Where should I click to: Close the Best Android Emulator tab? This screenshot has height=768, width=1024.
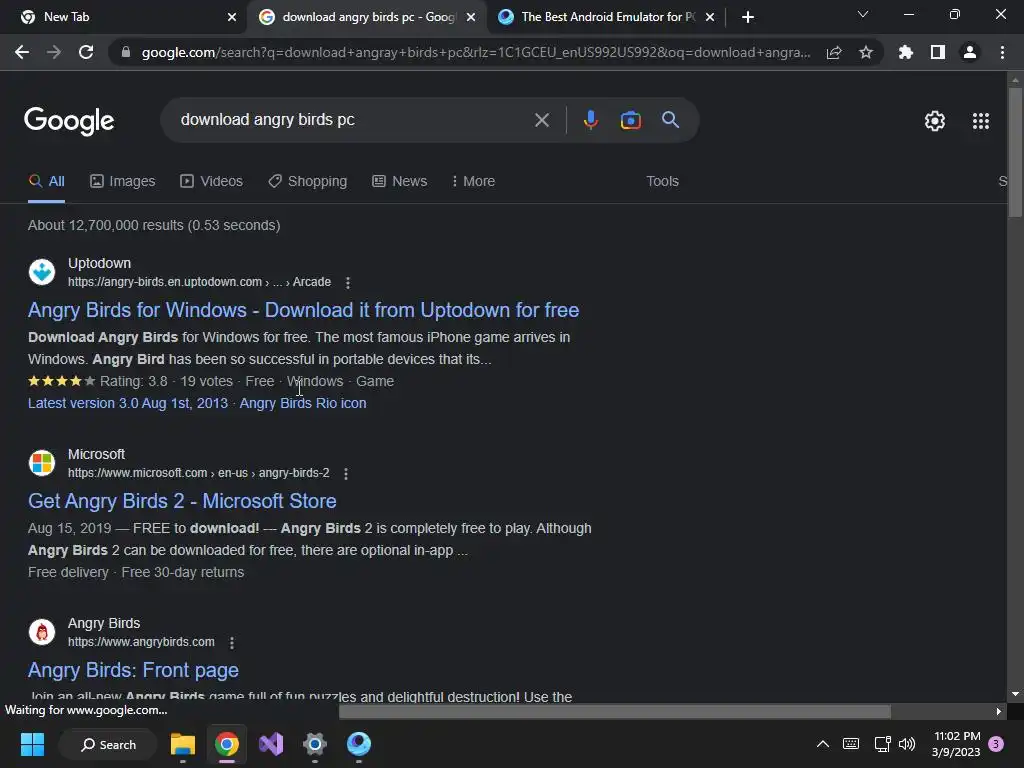pyautogui.click(x=710, y=18)
